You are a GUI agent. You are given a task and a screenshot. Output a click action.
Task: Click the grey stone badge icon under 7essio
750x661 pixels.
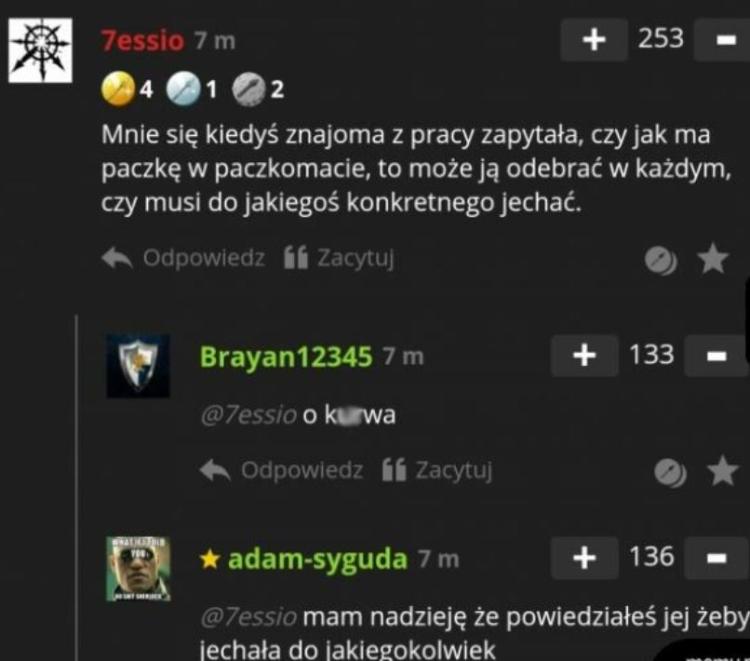[x=248, y=89]
